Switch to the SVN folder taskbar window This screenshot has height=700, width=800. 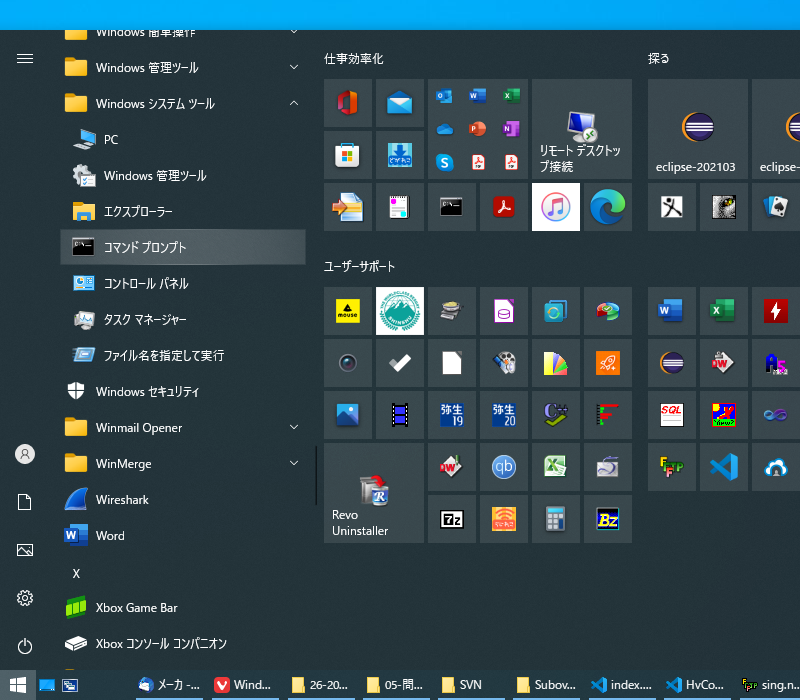point(472,685)
